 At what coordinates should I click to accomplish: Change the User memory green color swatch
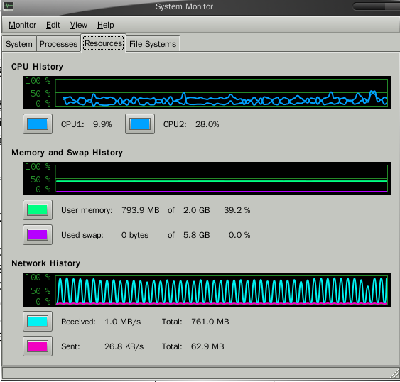tap(38, 210)
